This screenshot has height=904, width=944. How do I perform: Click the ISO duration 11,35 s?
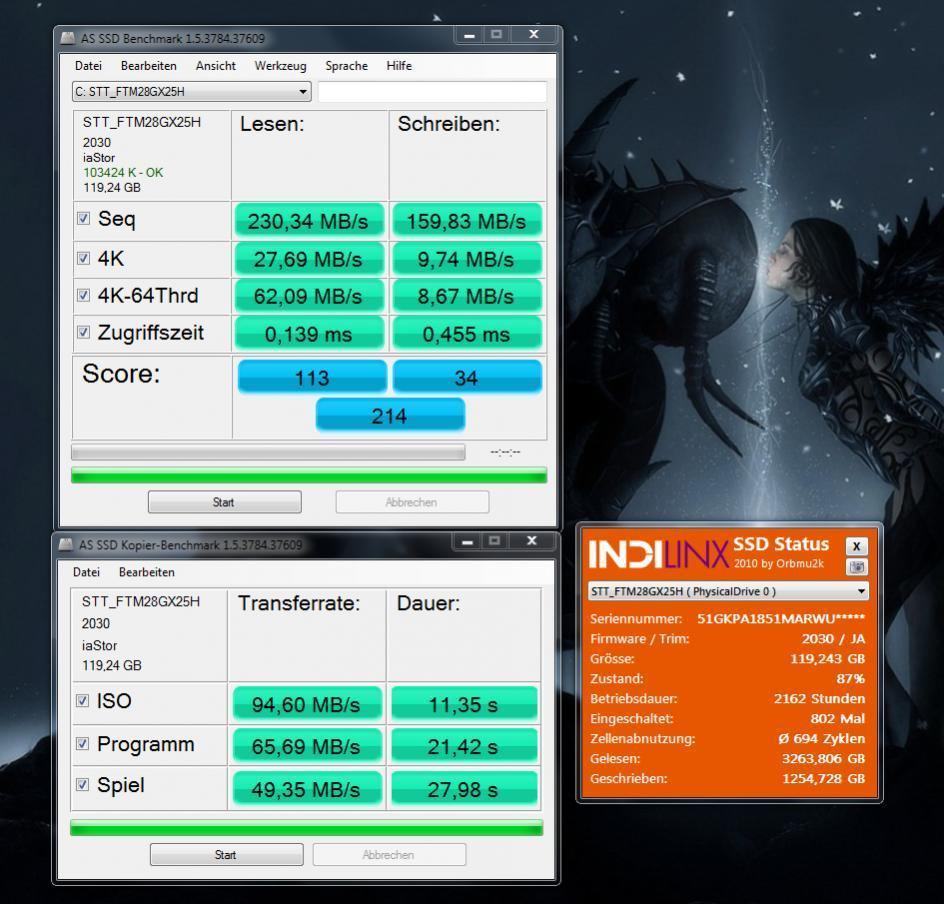click(x=464, y=704)
